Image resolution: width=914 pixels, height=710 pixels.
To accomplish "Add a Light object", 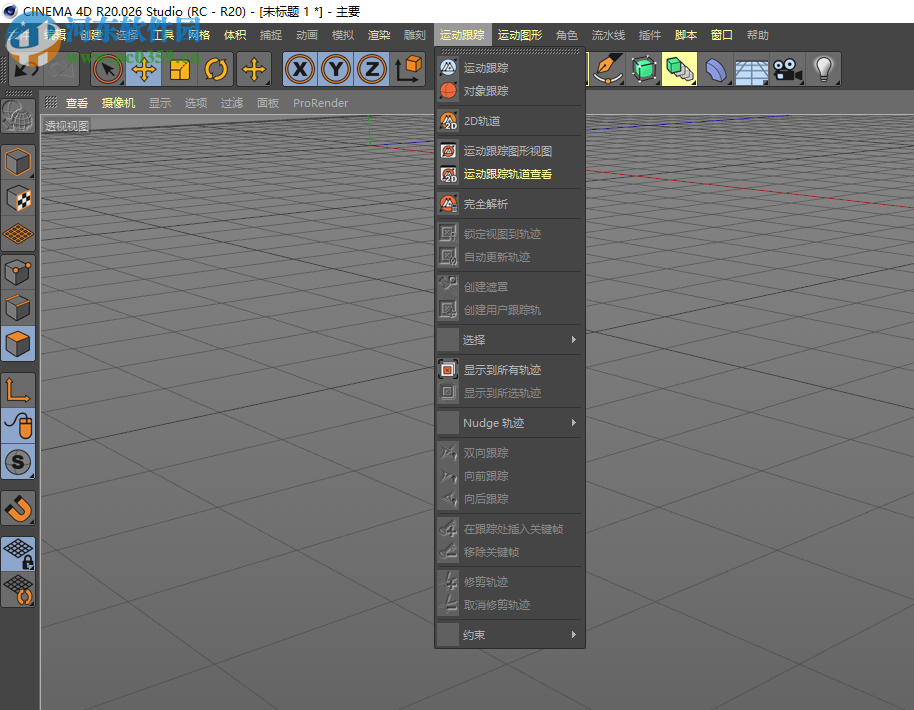I will [x=822, y=69].
